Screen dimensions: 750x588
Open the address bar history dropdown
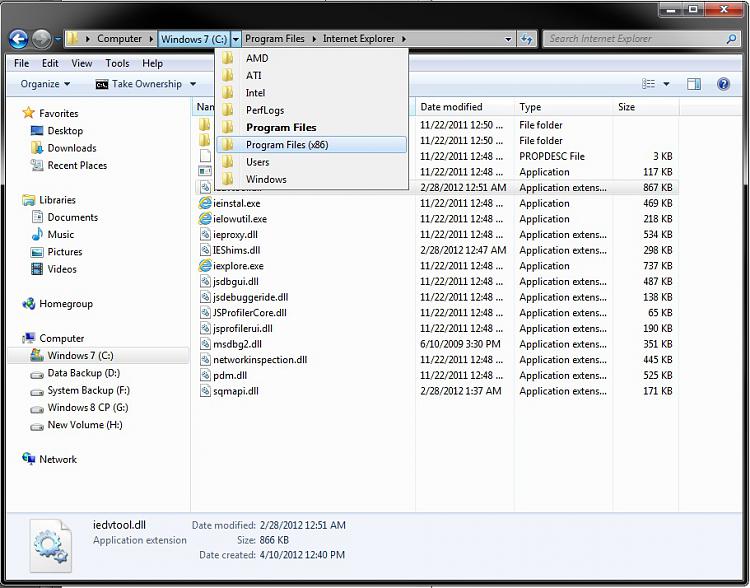point(508,39)
